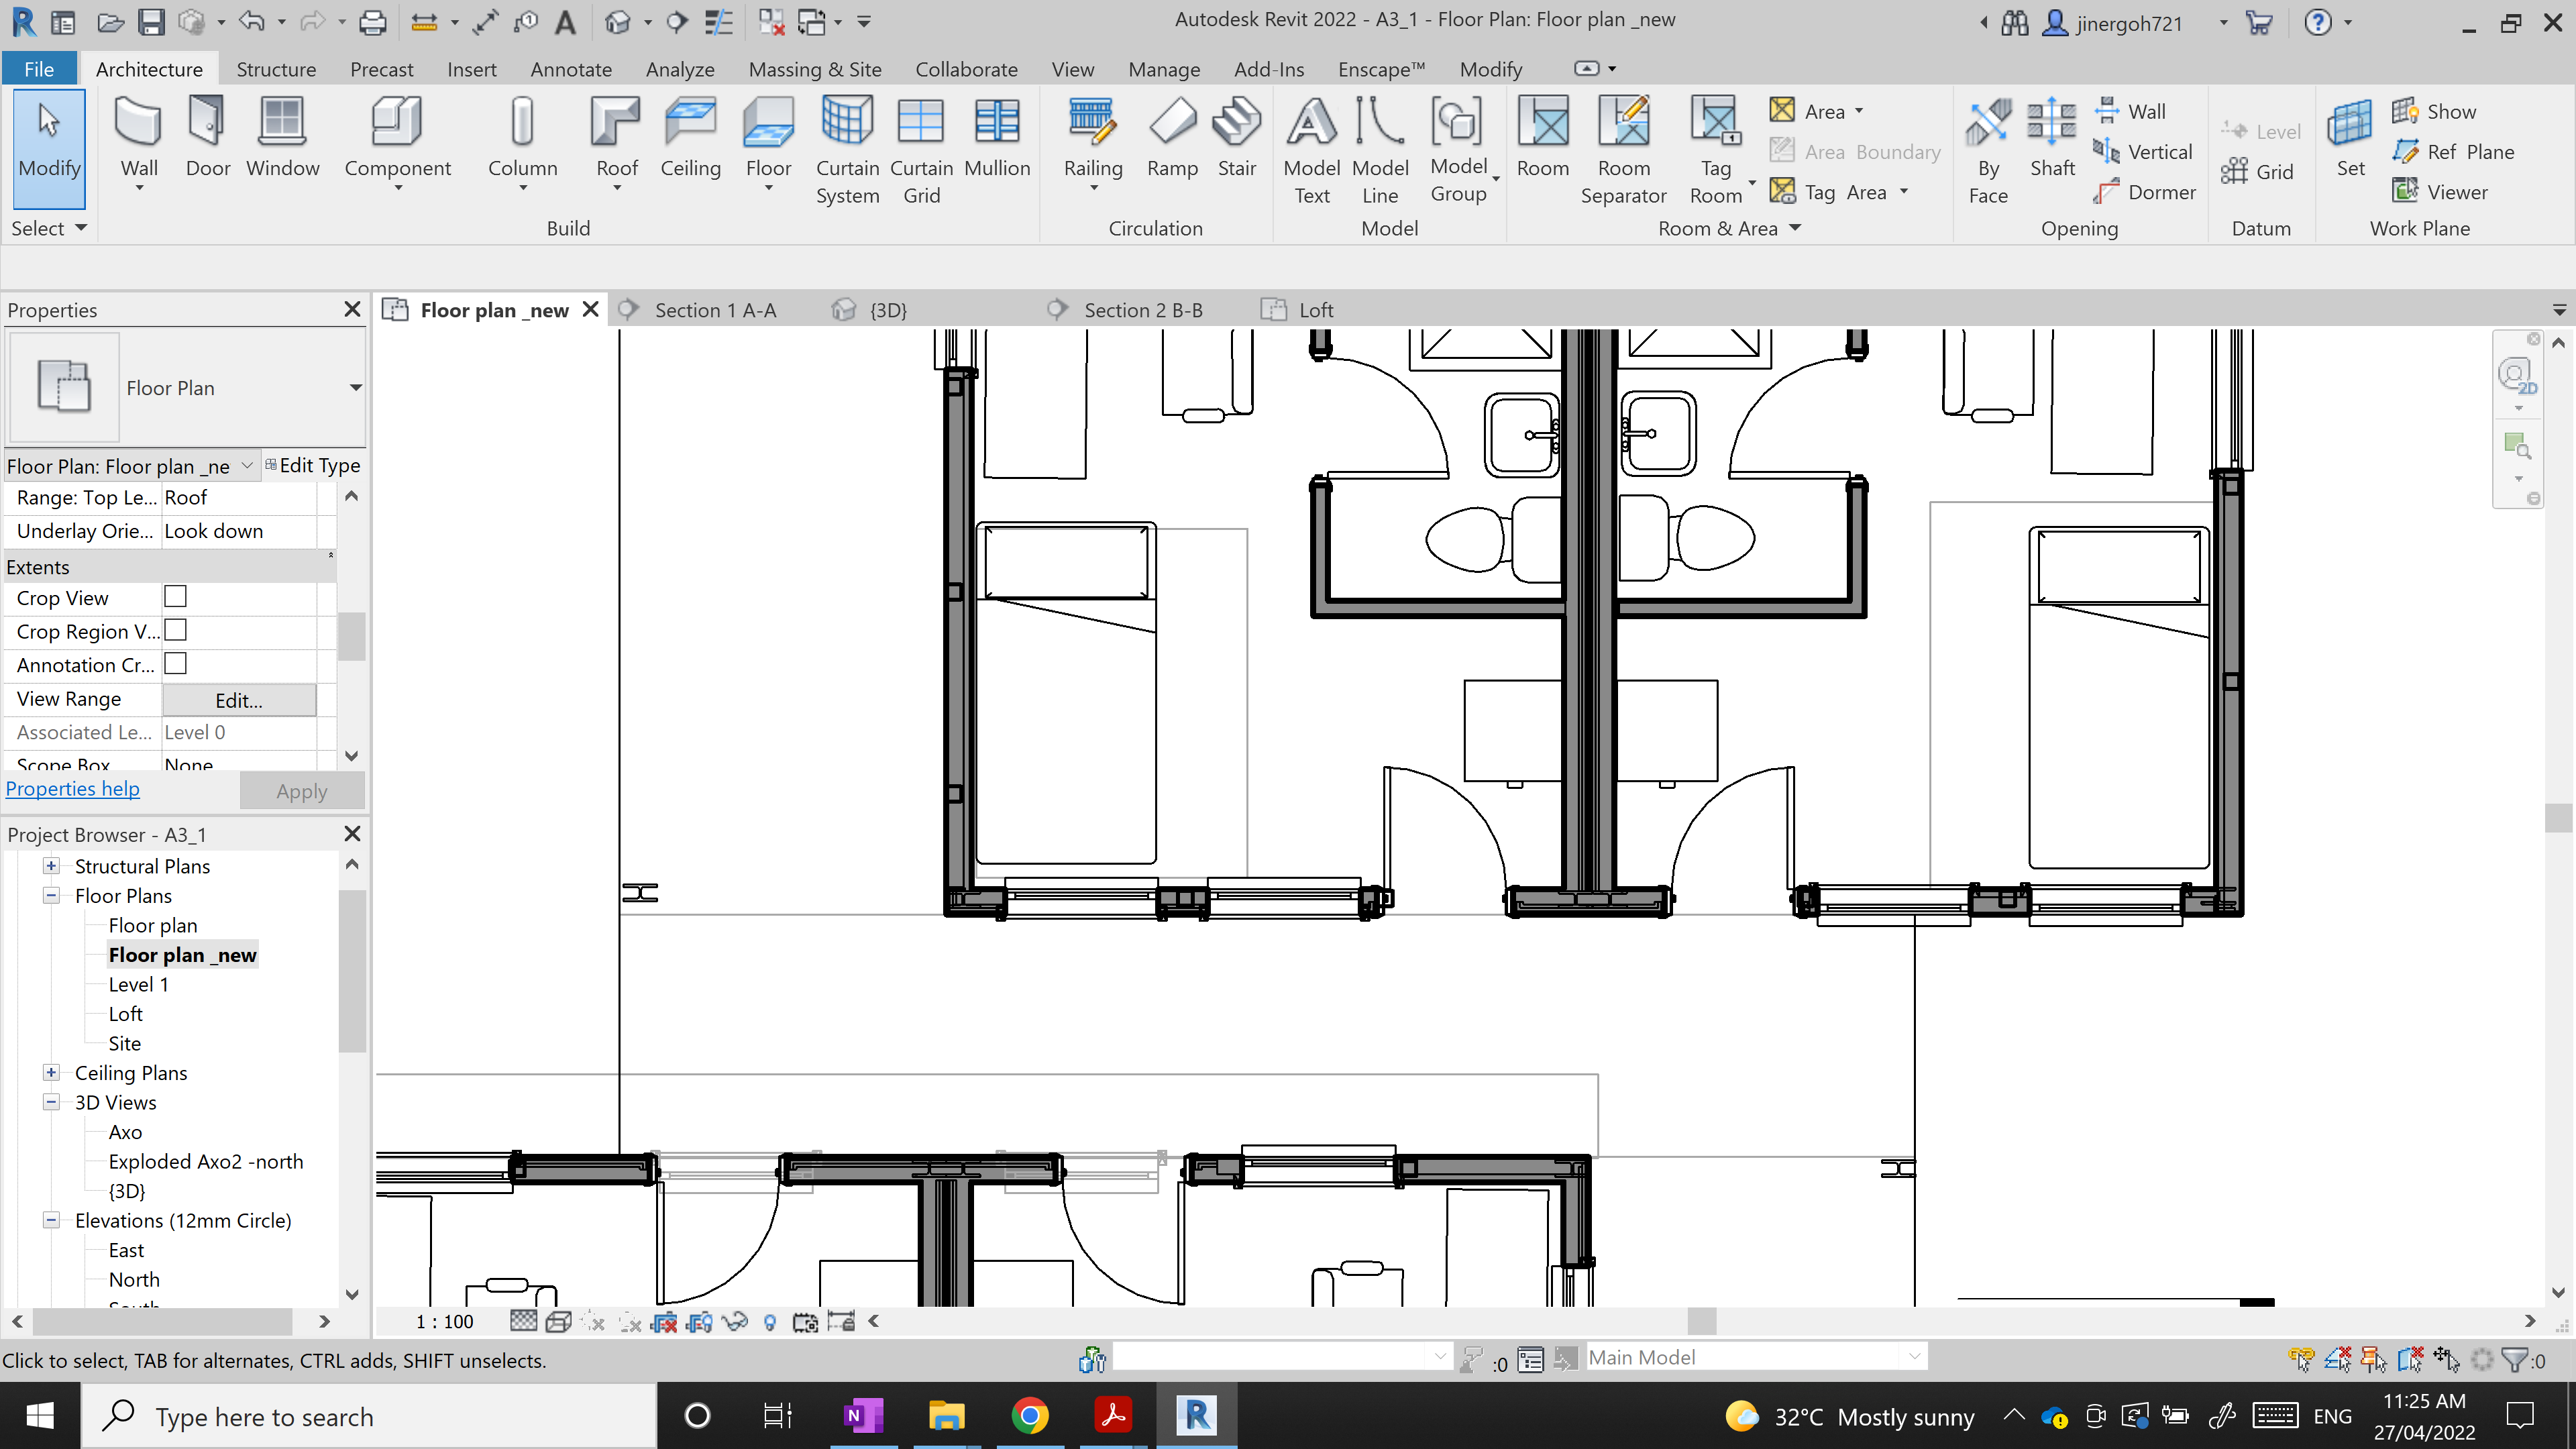Open the Section 1 A-A view tab

pos(715,309)
